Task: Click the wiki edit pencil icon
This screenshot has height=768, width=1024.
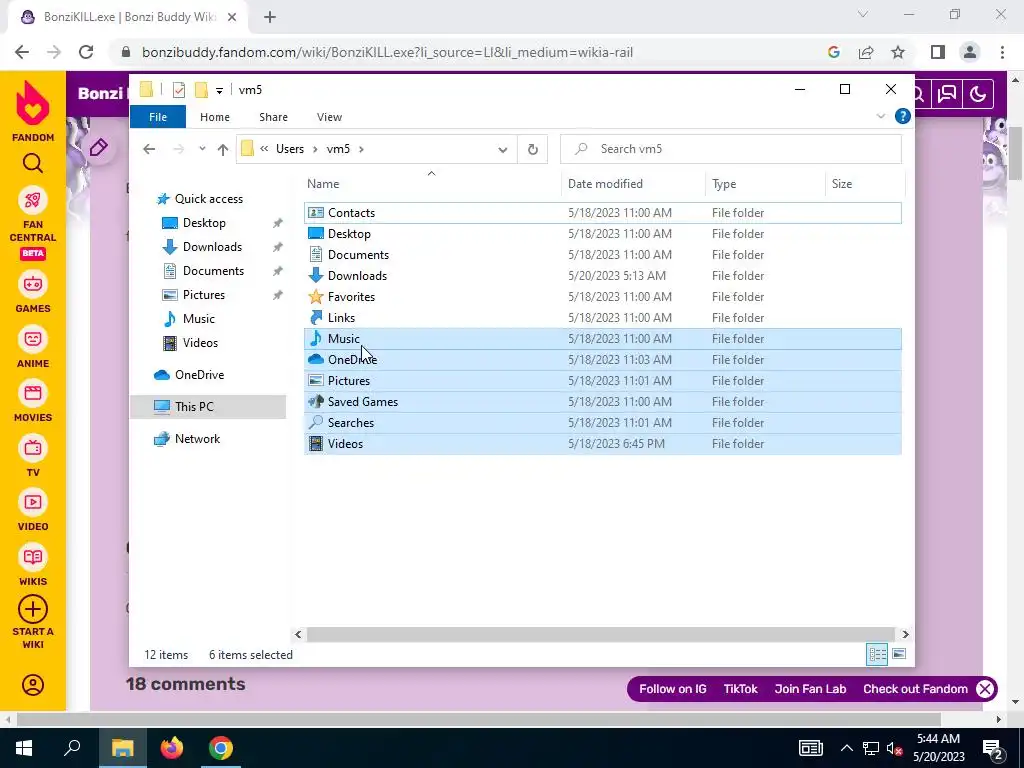Action: pyautogui.click(x=99, y=148)
